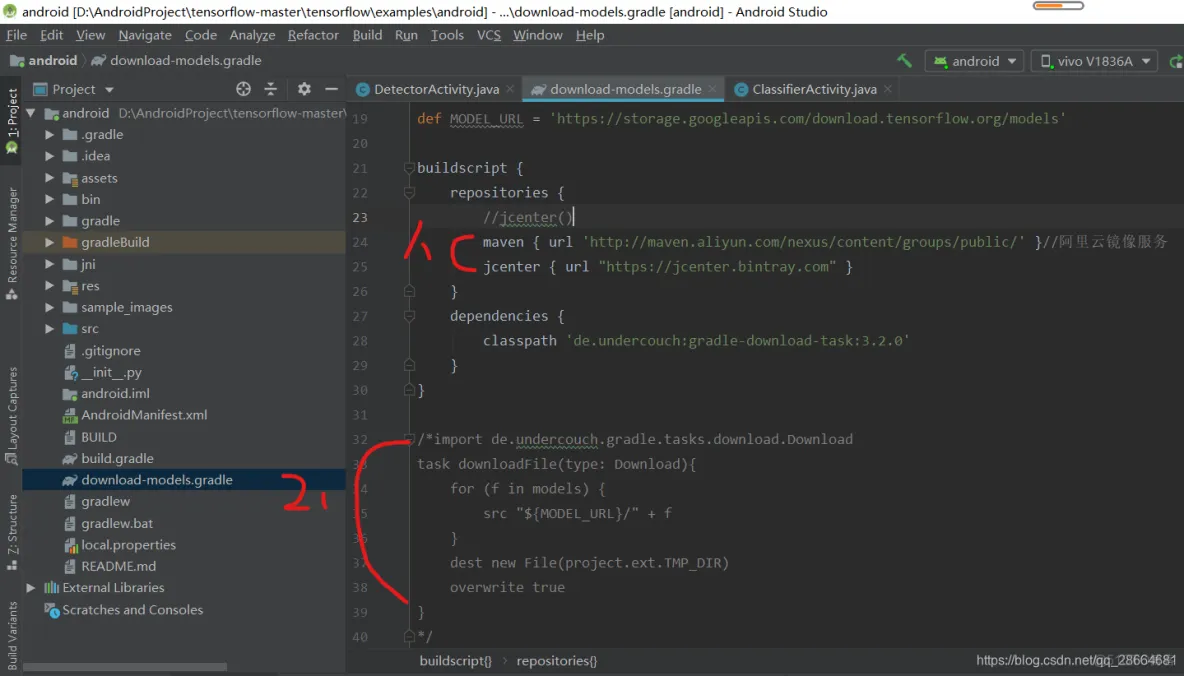Expand the jni folder
Viewport: 1184px width, 676px height.
click(49, 264)
